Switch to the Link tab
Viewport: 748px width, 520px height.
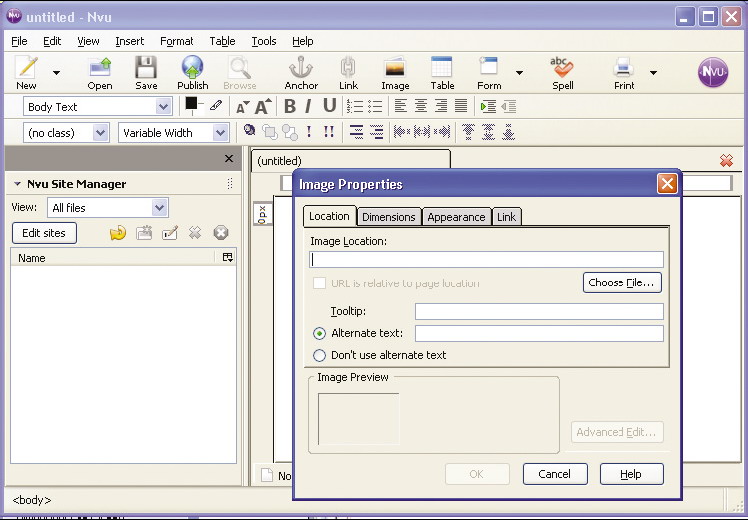click(x=507, y=217)
